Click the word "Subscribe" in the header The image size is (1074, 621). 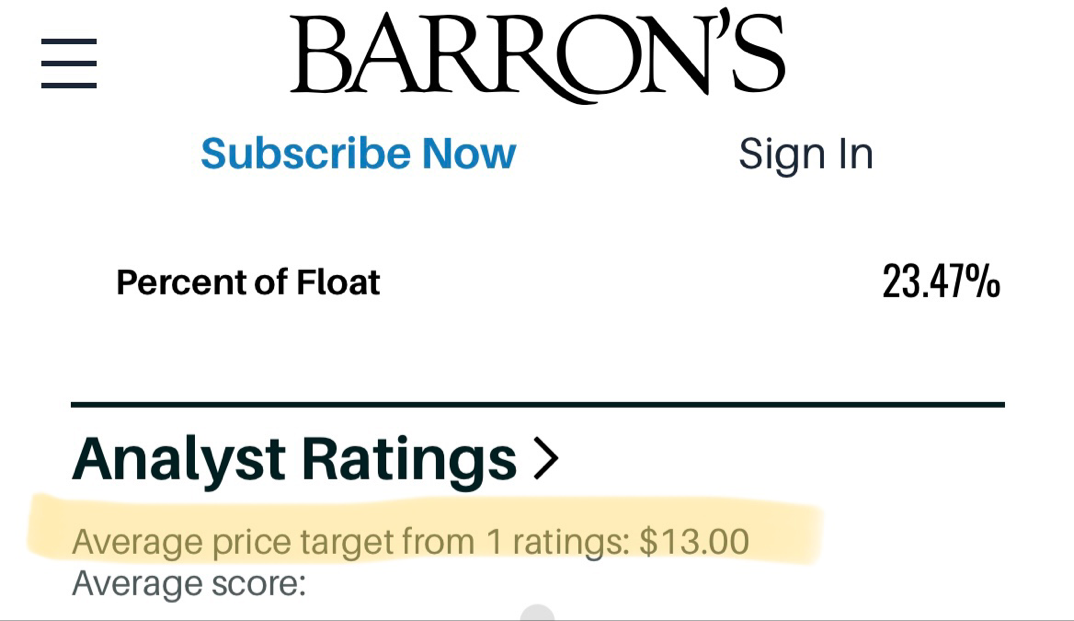[x=306, y=154]
